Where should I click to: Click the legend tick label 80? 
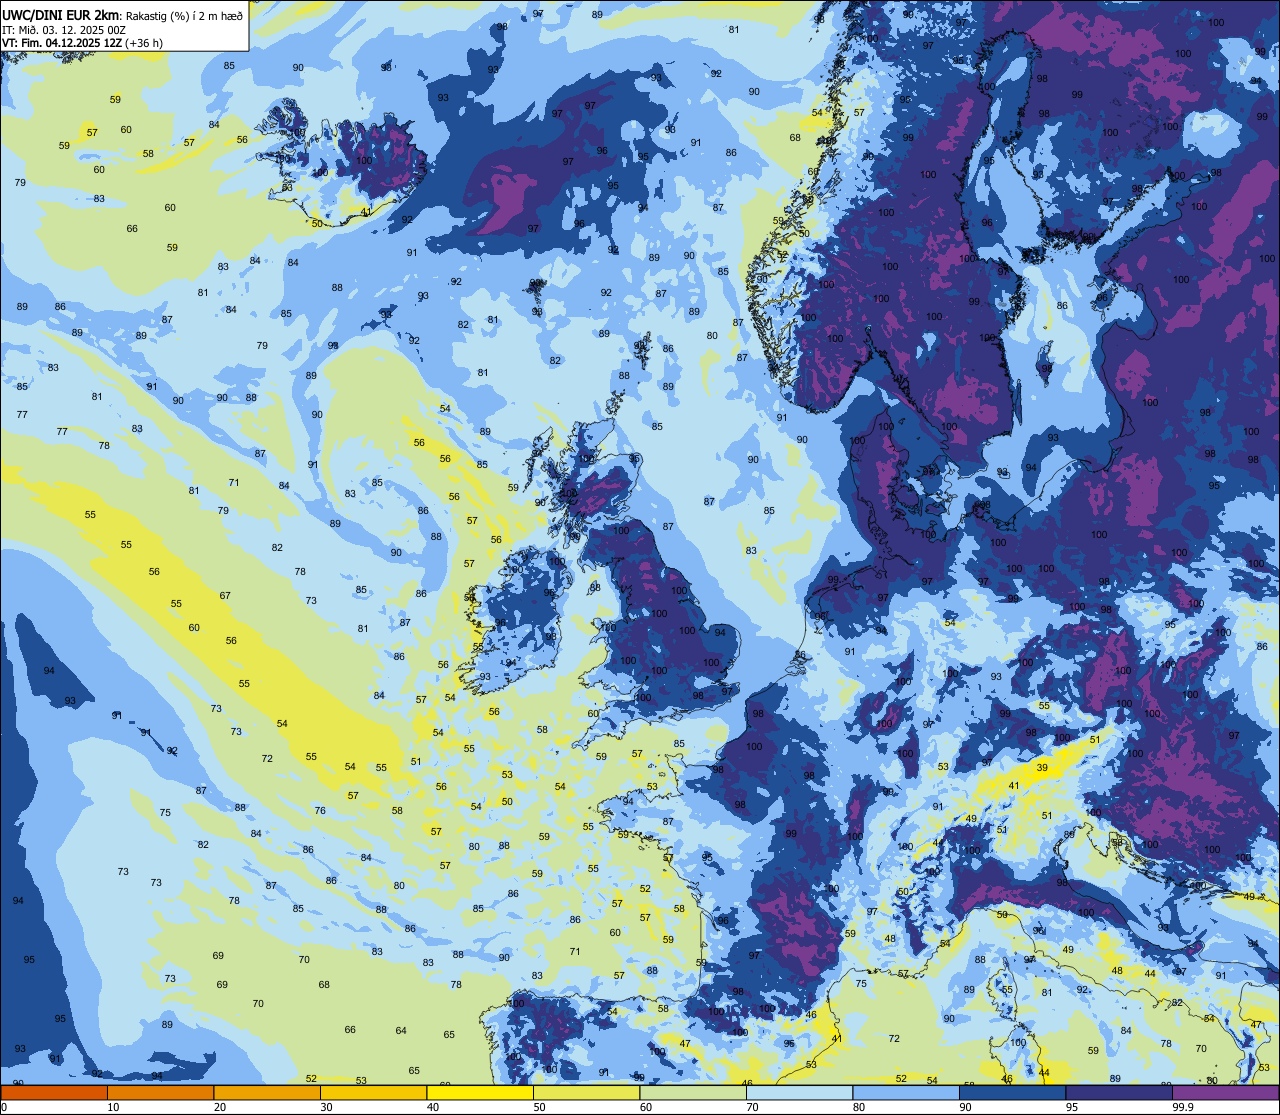pos(859,1107)
